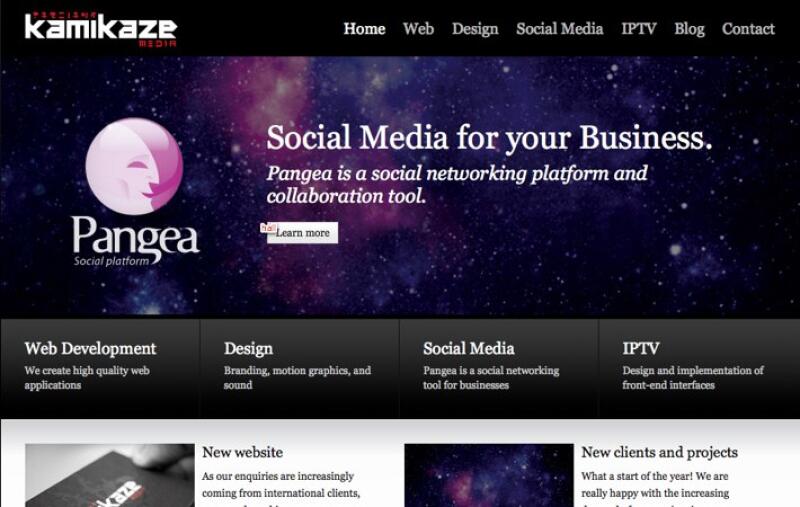Open the IPTV navigation item
The height and width of the screenshot is (507, 800).
(x=639, y=29)
